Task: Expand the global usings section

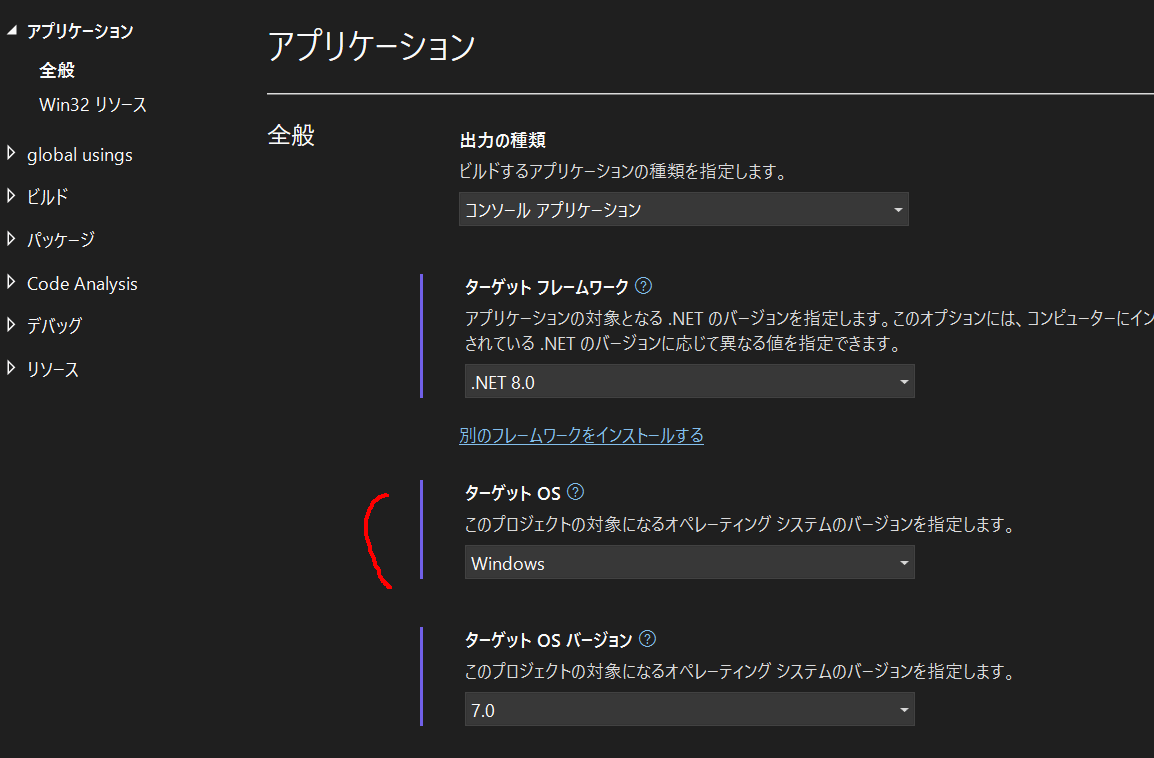Action: point(11,153)
